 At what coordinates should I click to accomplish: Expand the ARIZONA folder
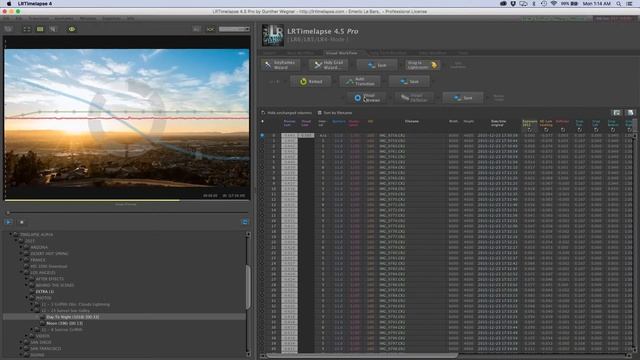pyautogui.click(x=21, y=247)
